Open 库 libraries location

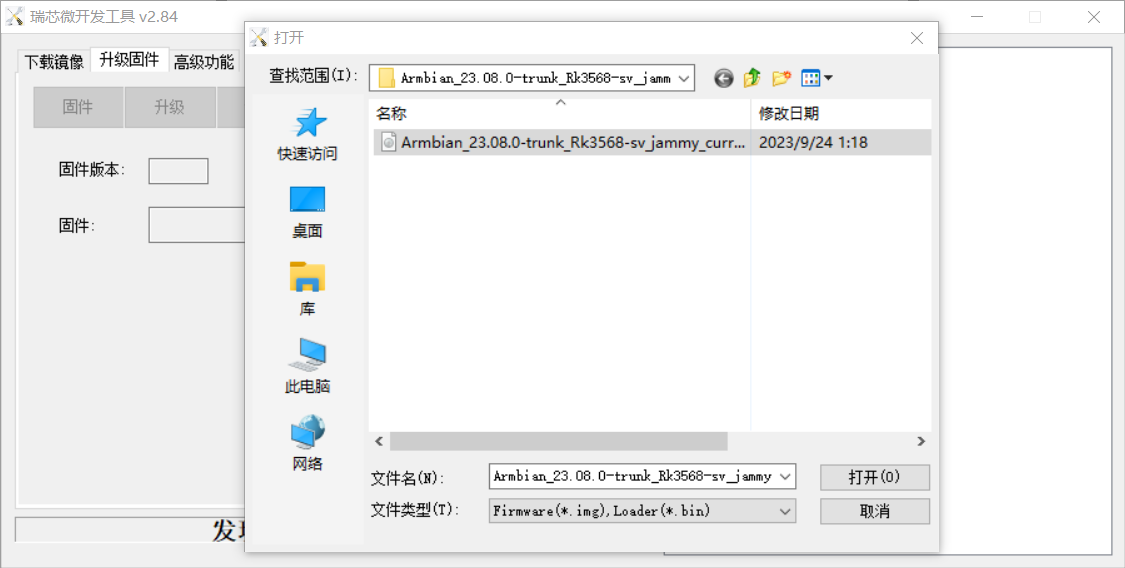pos(307,290)
